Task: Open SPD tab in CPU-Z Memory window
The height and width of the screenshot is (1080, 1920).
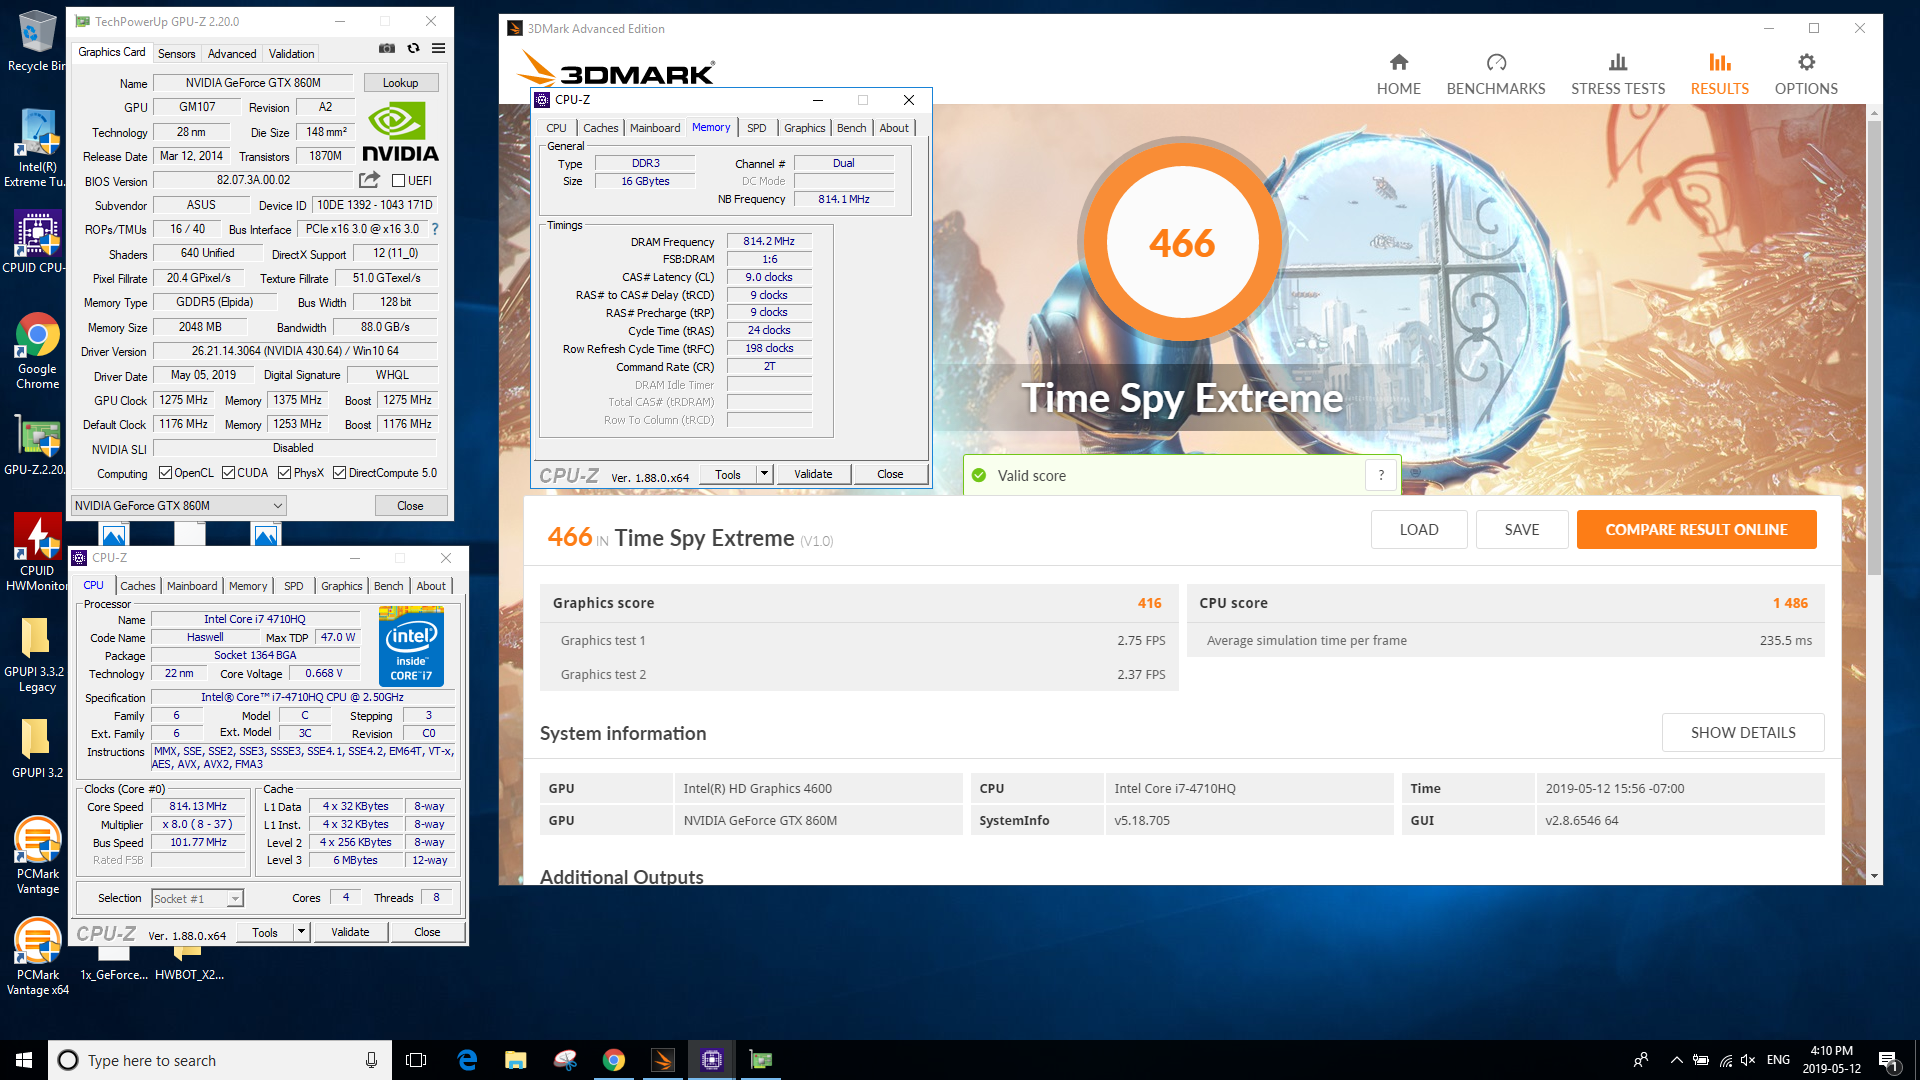Action: pos(757,128)
